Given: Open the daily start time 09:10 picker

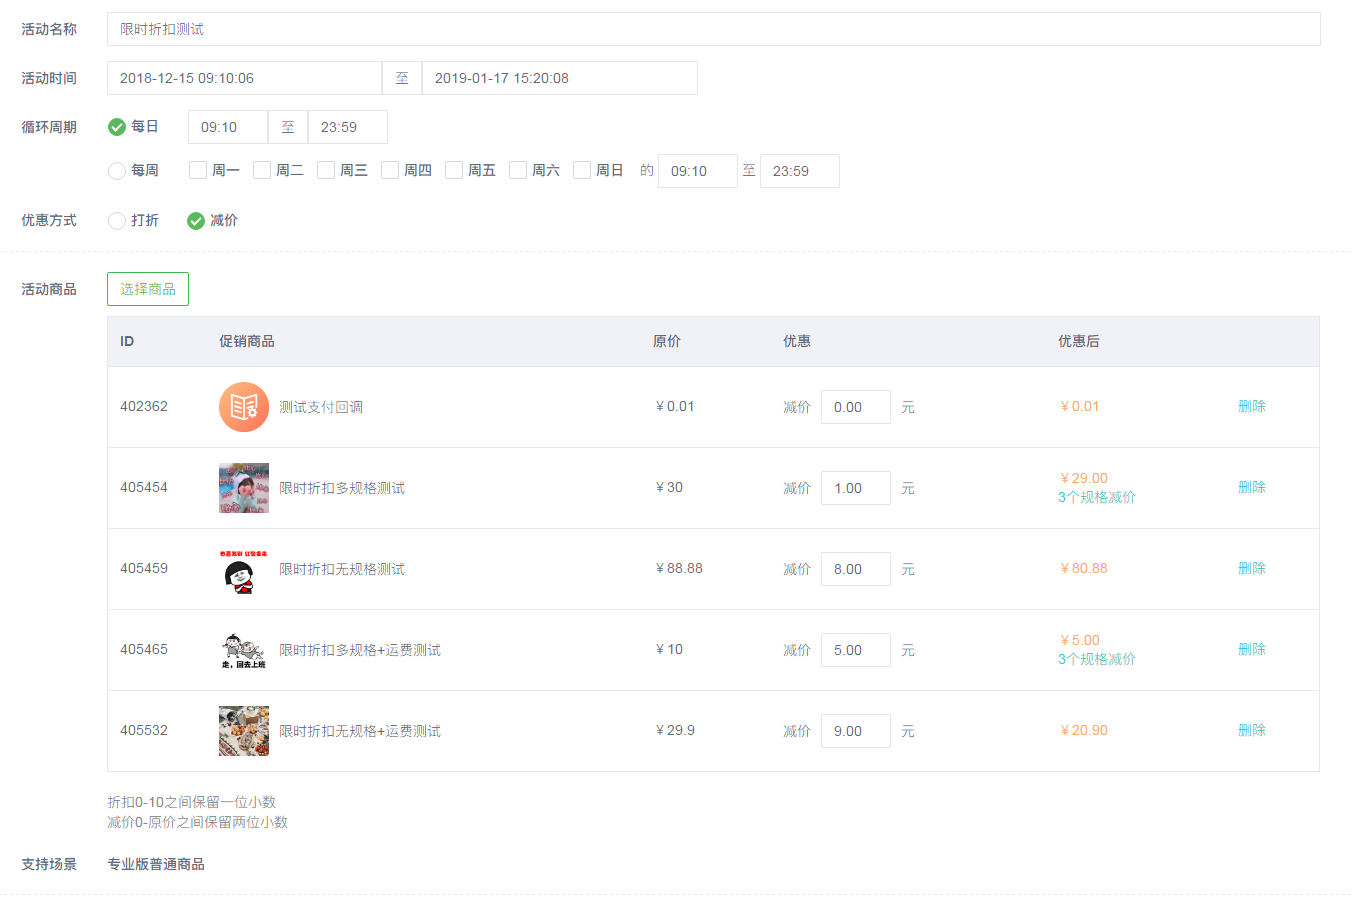Looking at the screenshot, I should (227, 127).
